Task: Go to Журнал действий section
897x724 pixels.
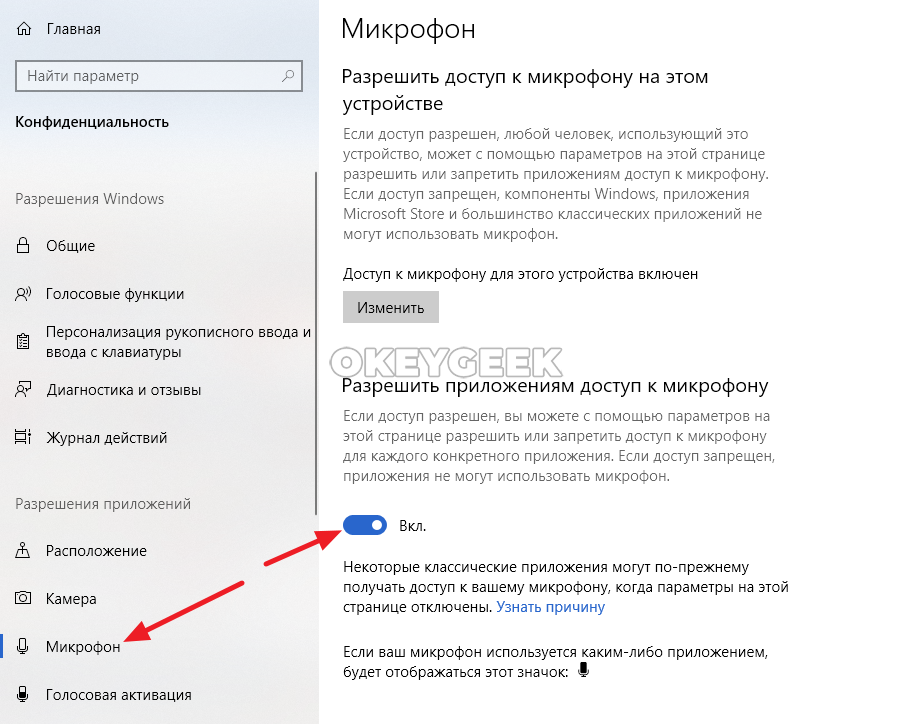Action: click(x=106, y=437)
